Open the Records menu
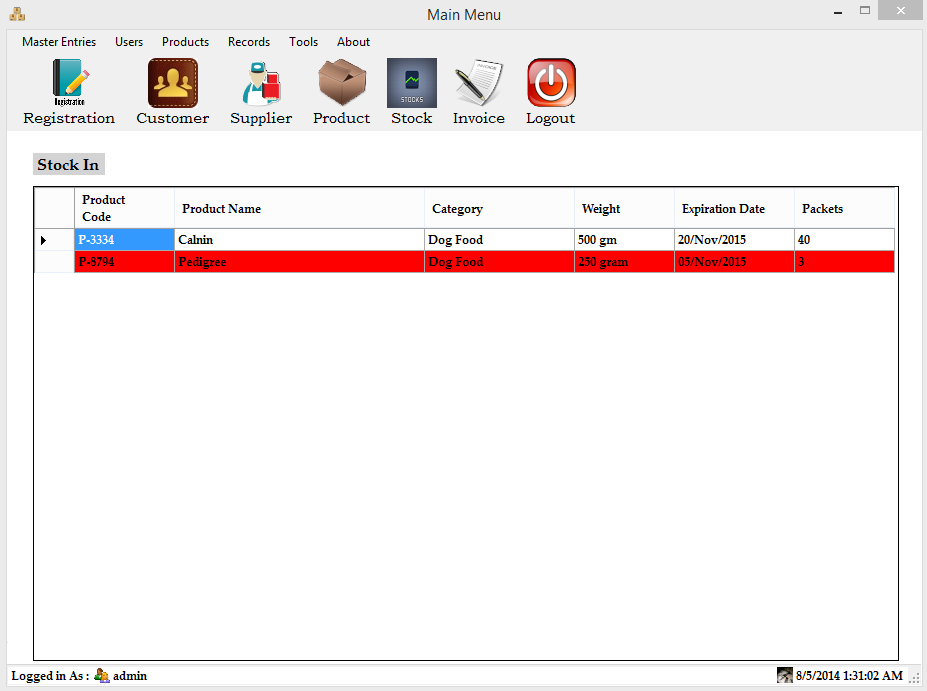The image size is (927, 691). pyautogui.click(x=249, y=42)
